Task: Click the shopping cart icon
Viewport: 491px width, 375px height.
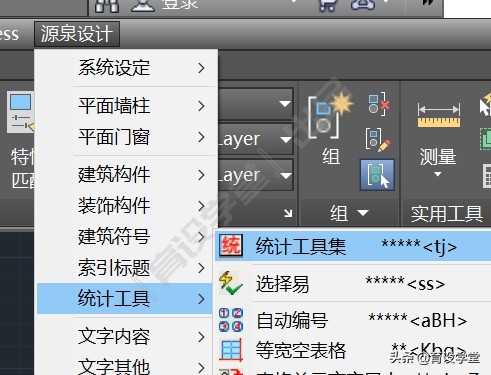Action: pyautogui.click(x=328, y=5)
